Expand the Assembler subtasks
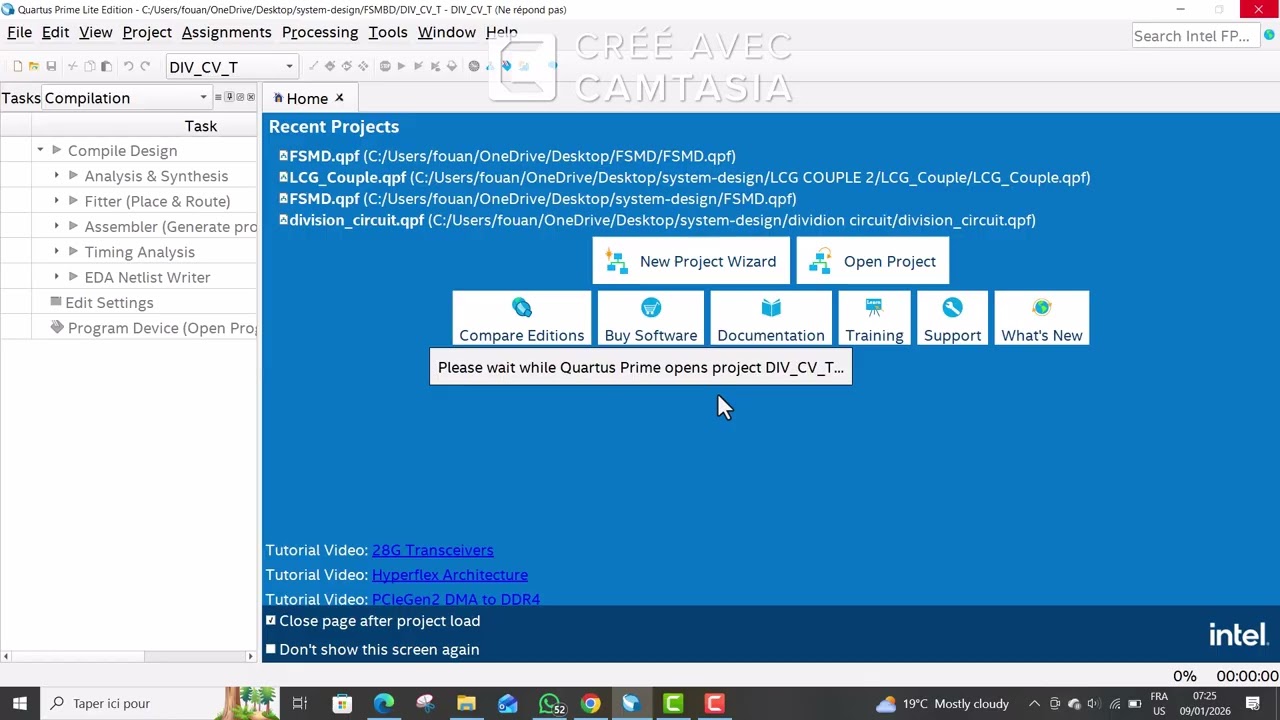This screenshot has width=1280, height=720. click(x=57, y=226)
